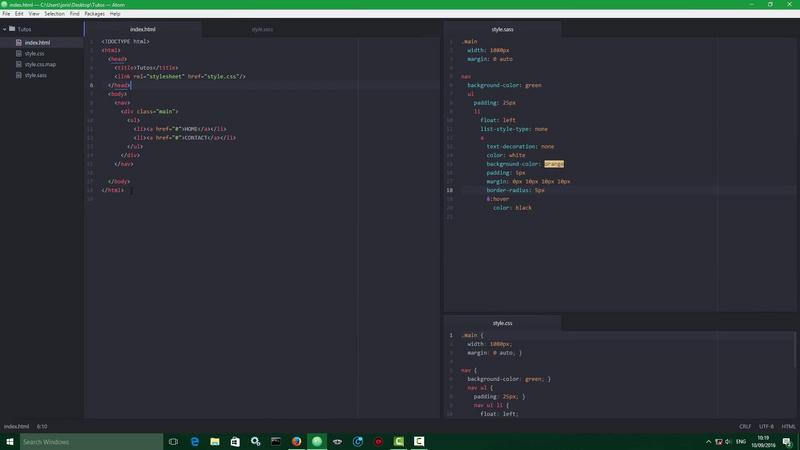Image resolution: width=800 pixels, height=450 pixels.
Task: Click the green Camtasia icon in taskbar
Action: pyautogui.click(x=398, y=441)
